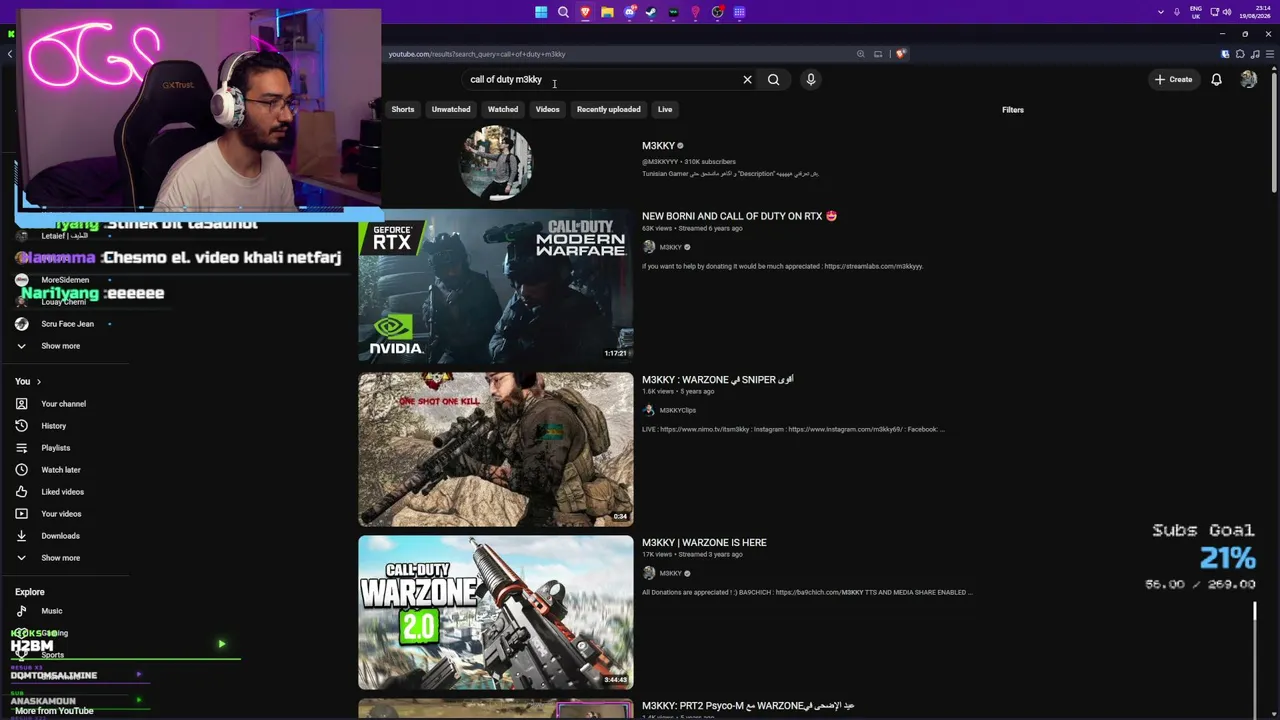The image size is (1280, 720).
Task: Click the '17K views • Streamed 3 years ago' text
Action: 692,555
